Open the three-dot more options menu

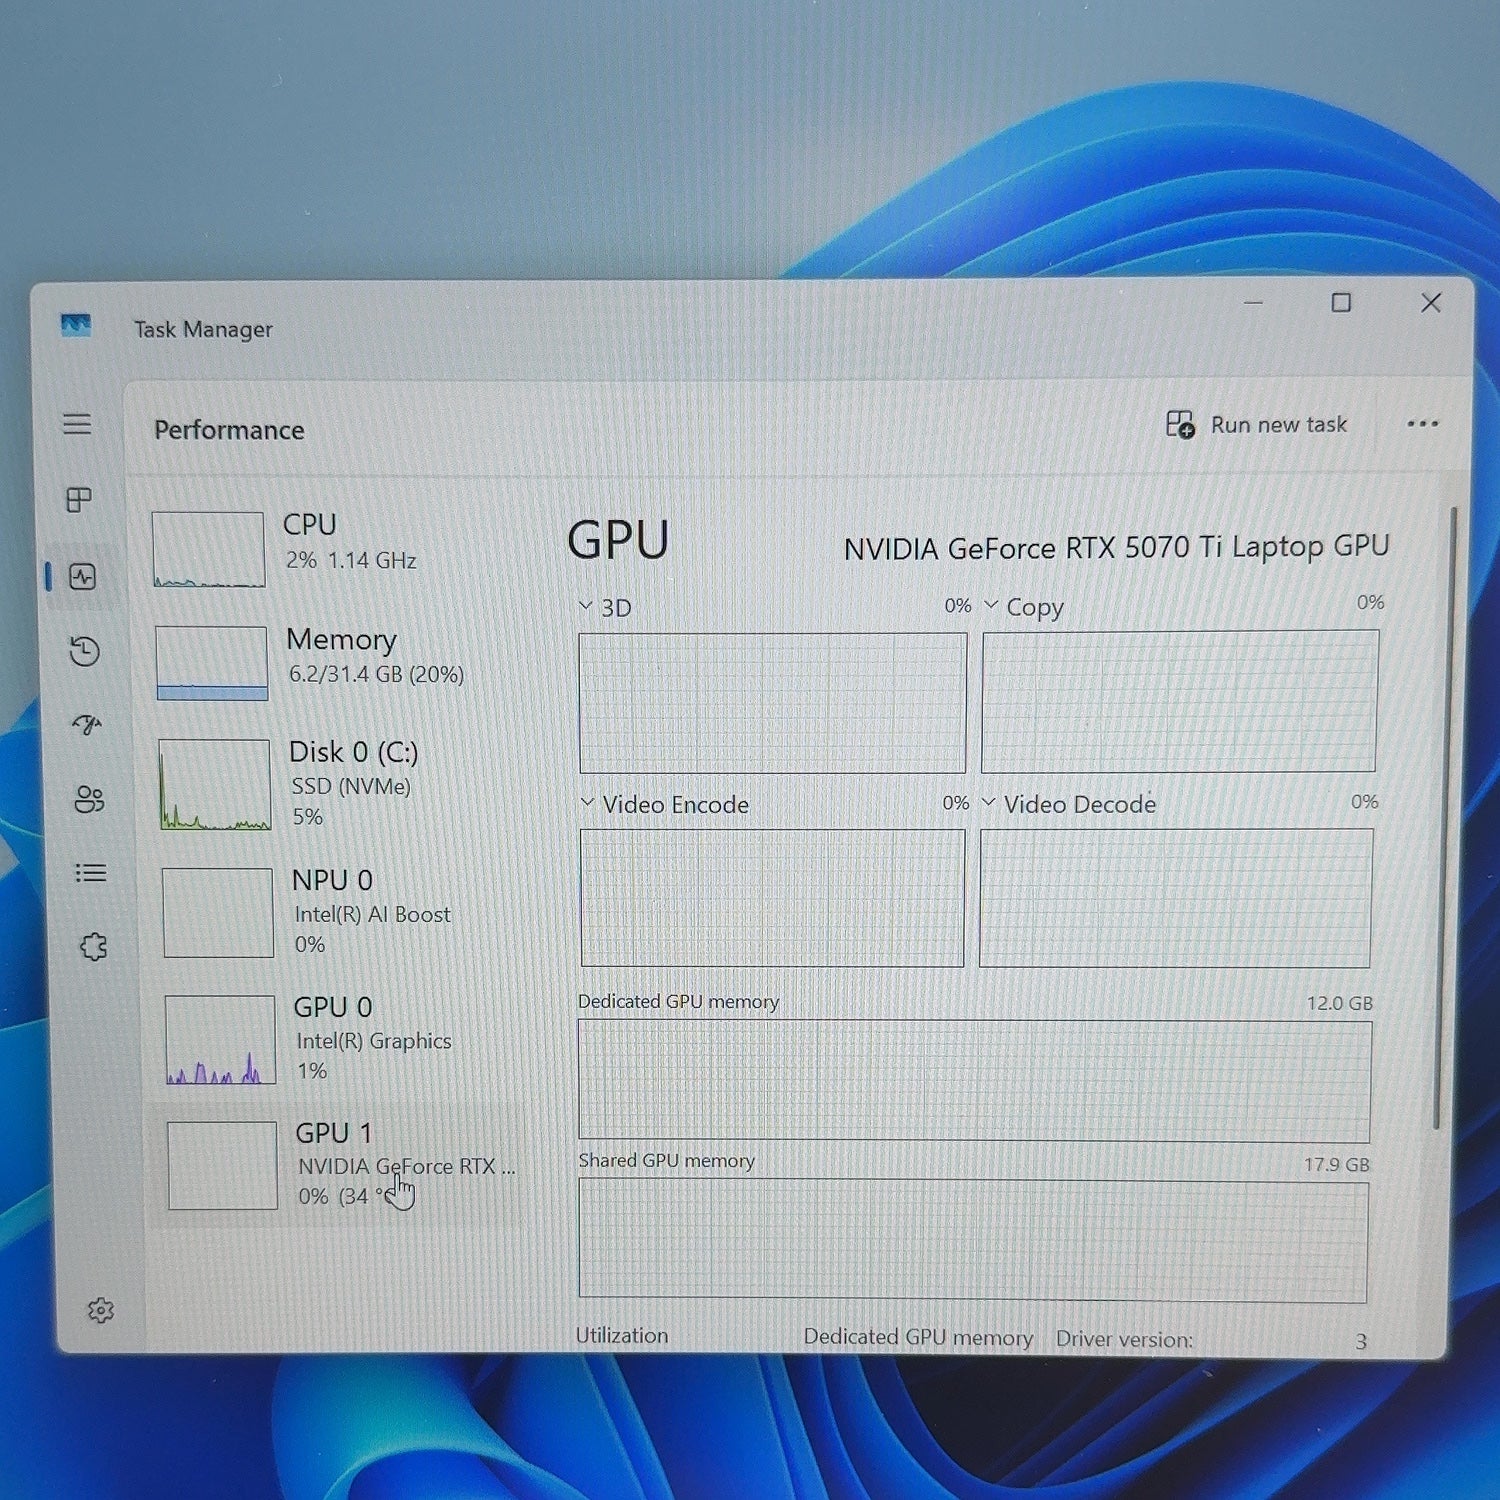pos(1422,424)
